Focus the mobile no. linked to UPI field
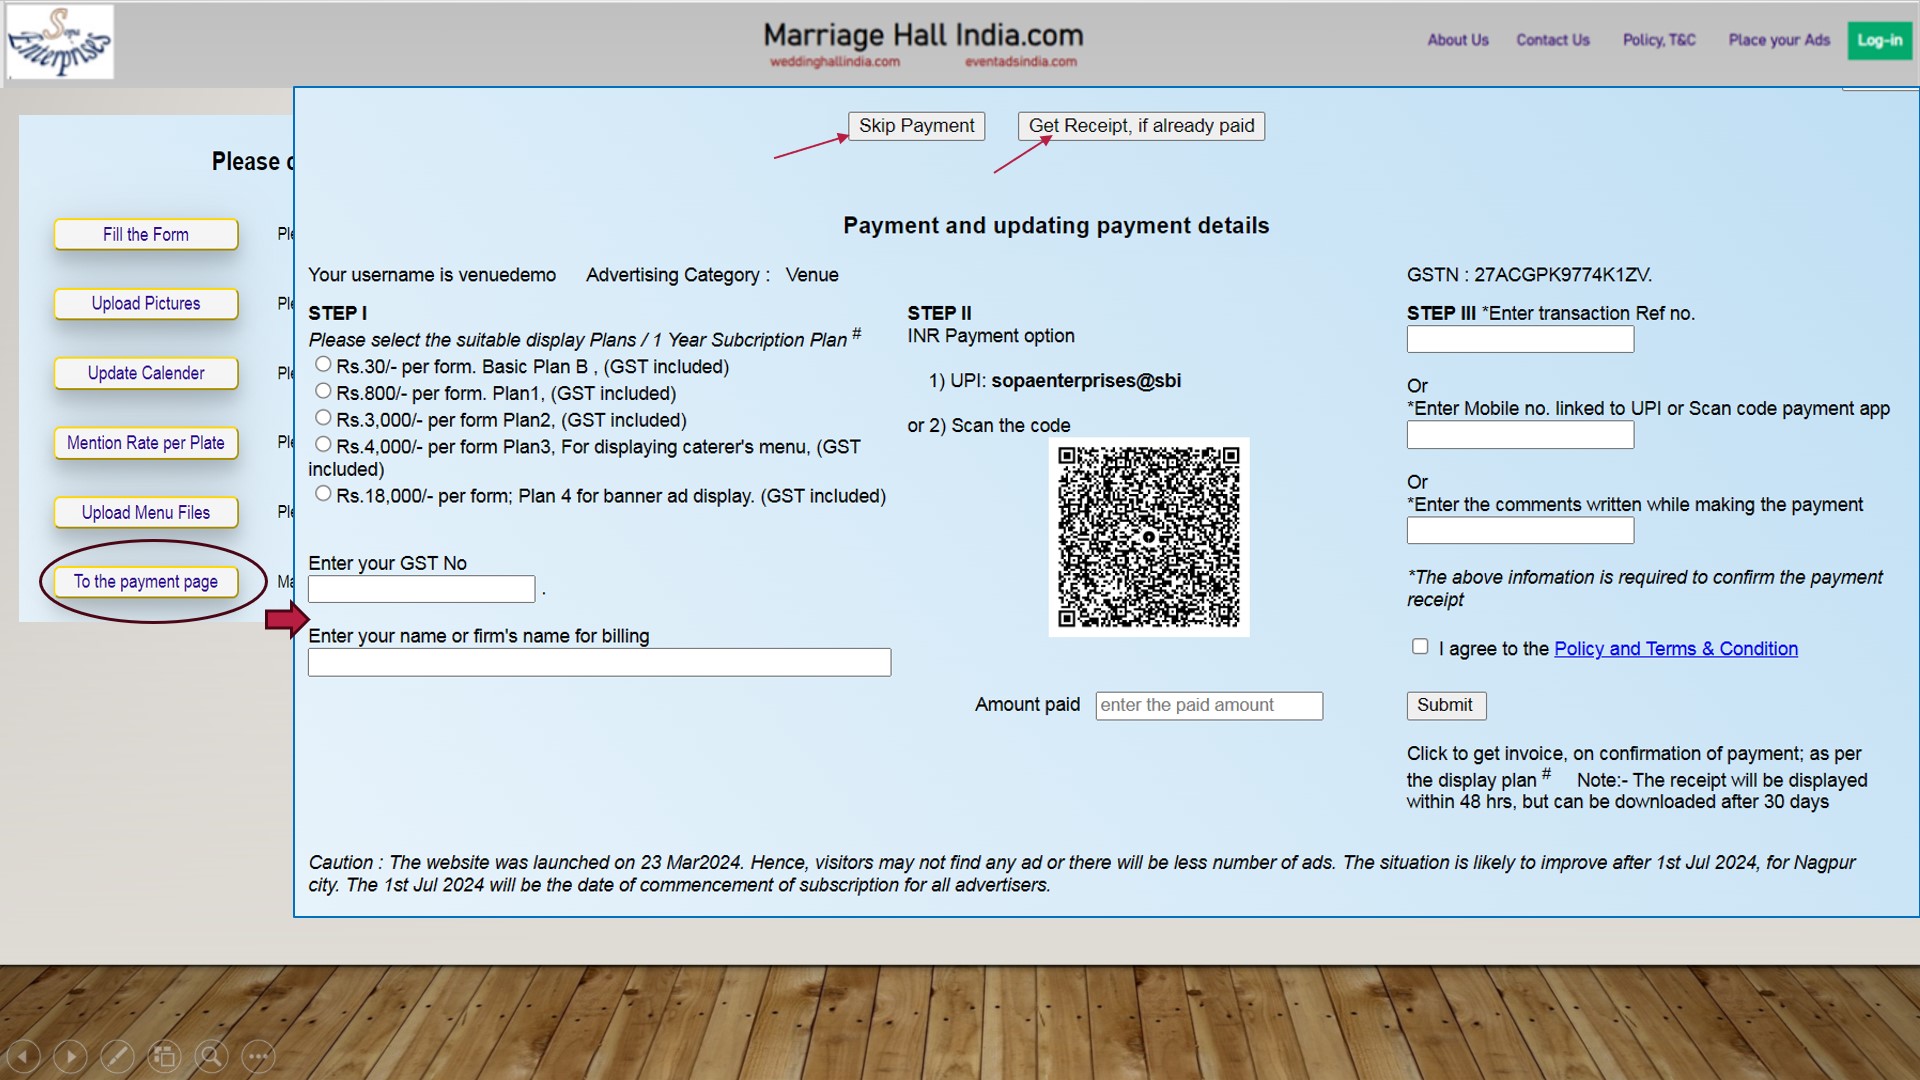1920x1080 pixels. (x=1520, y=435)
